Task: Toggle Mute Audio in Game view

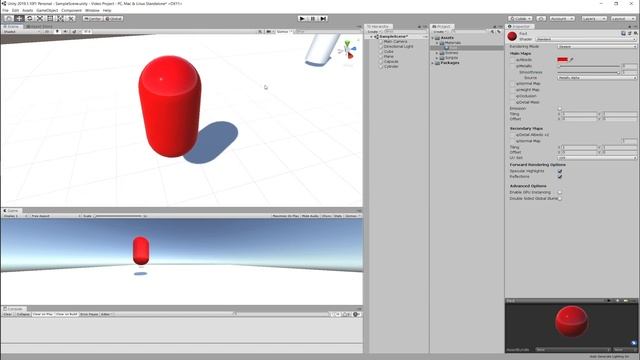Action: click(x=310, y=216)
